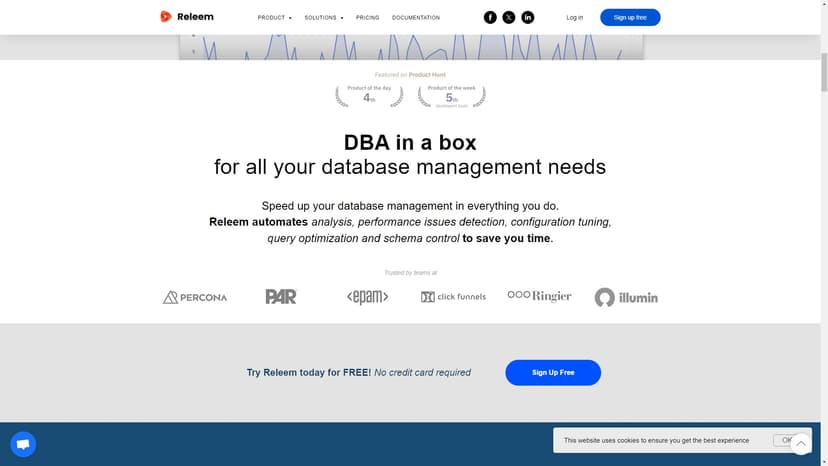Click the epam logo

368,297
